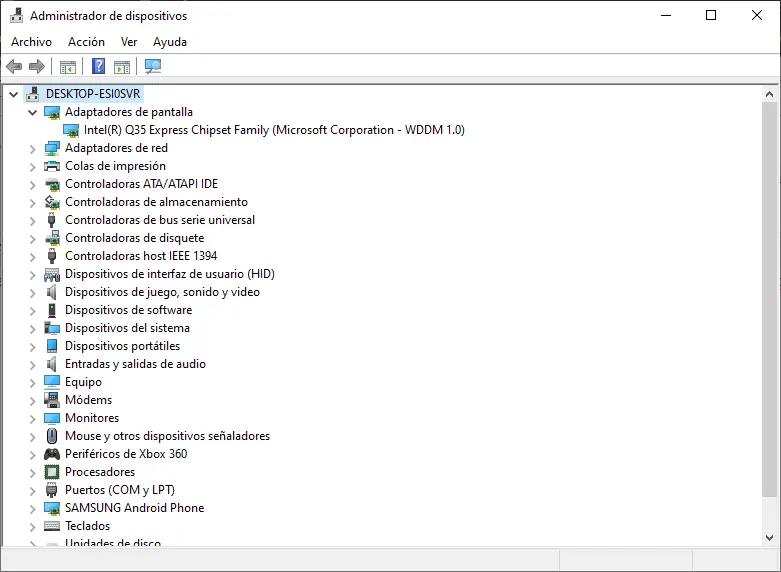The width and height of the screenshot is (781, 572).
Task: Click the Xbox 360 peripherals gamepad icon
Action: (53, 454)
